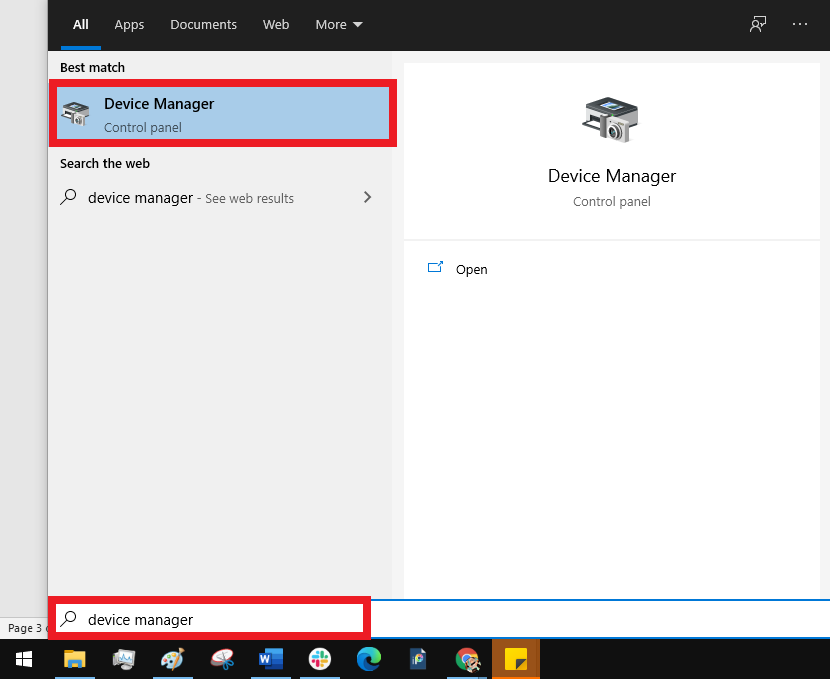Launch Microsoft Edge from the taskbar
This screenshot has height=679, width=830.
click(x=368, y=659)
